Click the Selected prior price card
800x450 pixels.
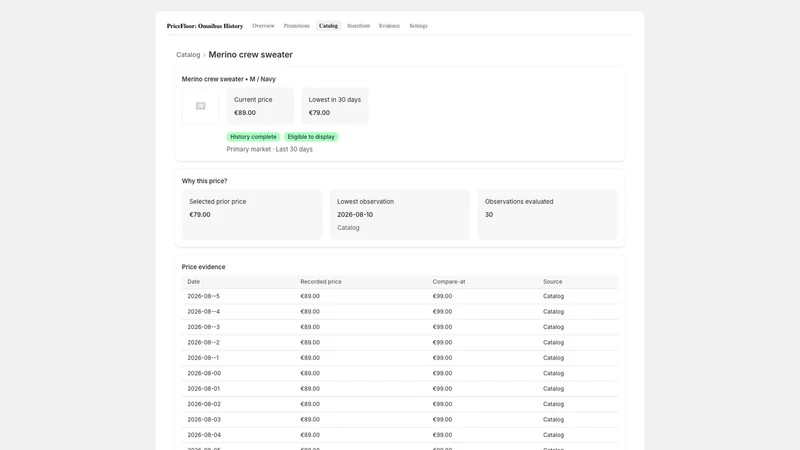point(252,214)
